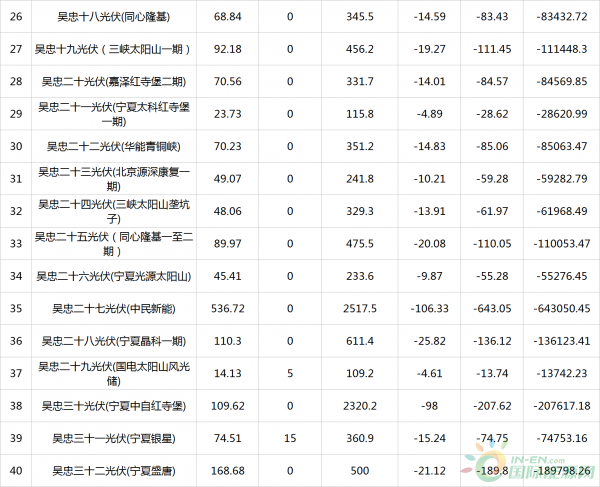Image resolution: width=600 pixels, height=487 pixels.
Task: Select the value -61.97
Action: point(492,211)
